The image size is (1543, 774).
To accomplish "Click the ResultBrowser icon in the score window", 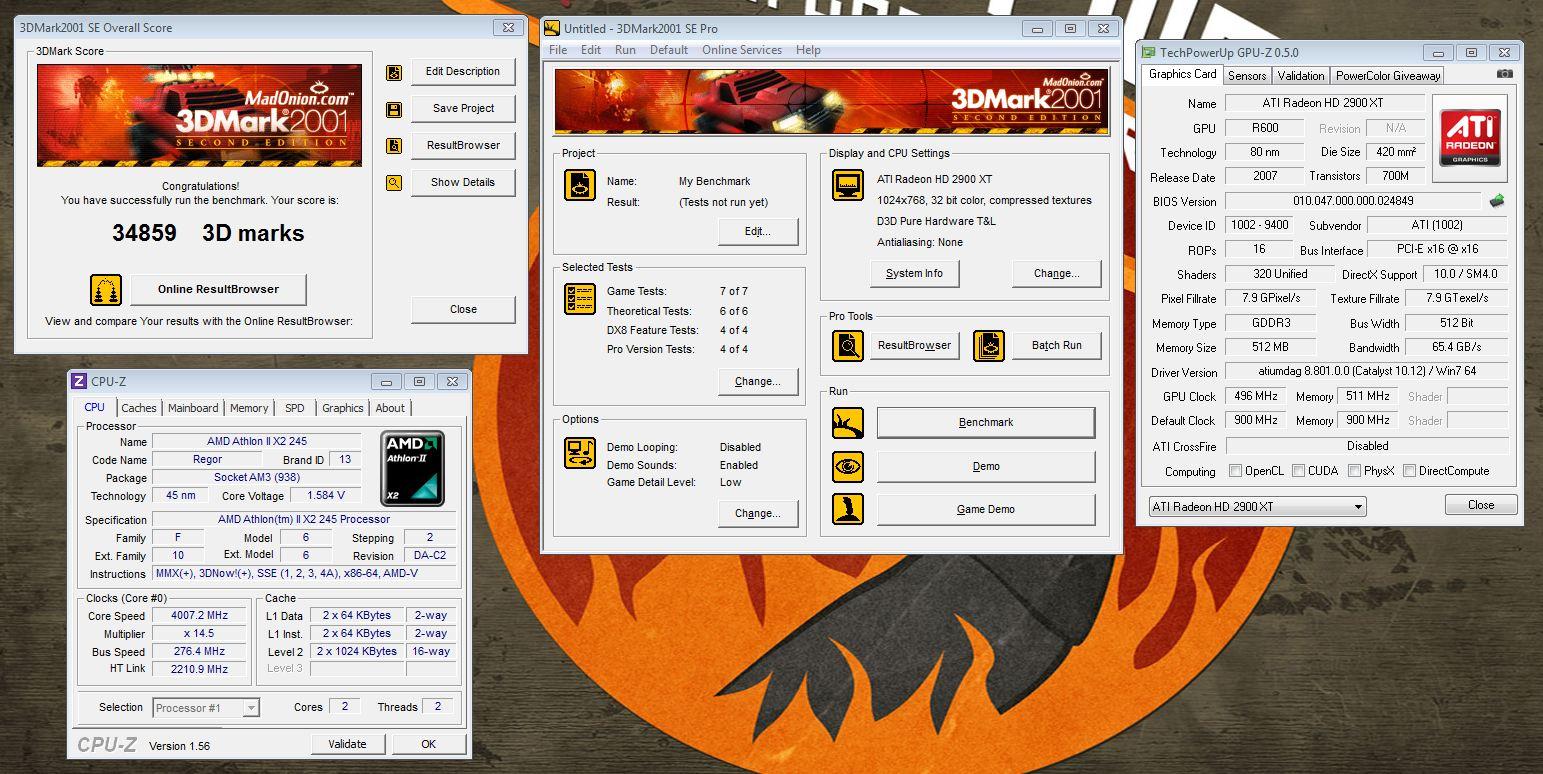I will pos(394,146).
